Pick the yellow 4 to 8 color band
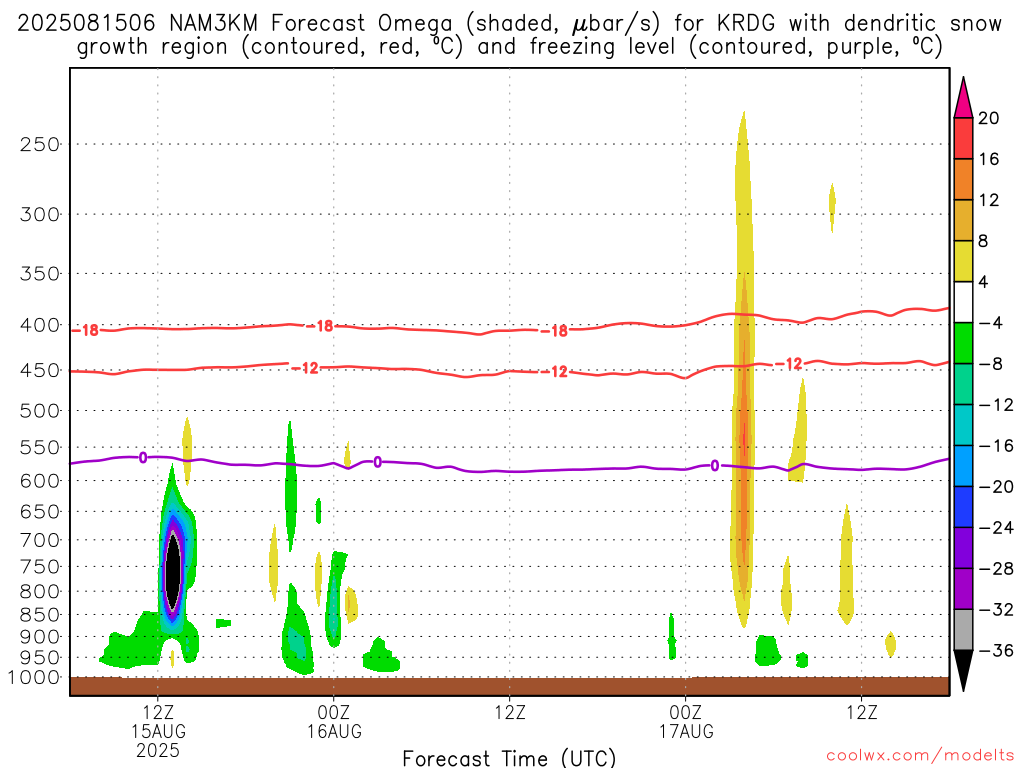Viewport: 1024px width, 768px height. (963, 261)
